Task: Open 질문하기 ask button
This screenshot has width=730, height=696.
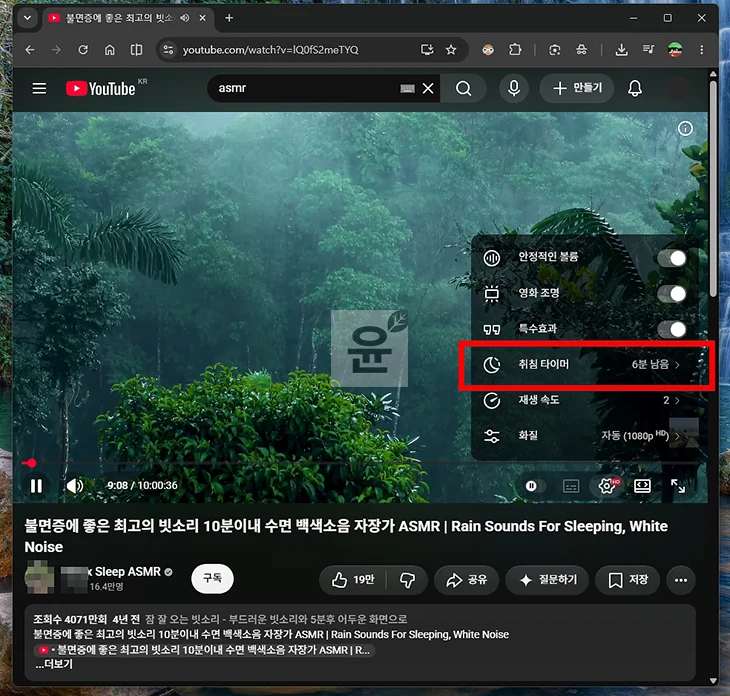Action: [x=547, y=580]
